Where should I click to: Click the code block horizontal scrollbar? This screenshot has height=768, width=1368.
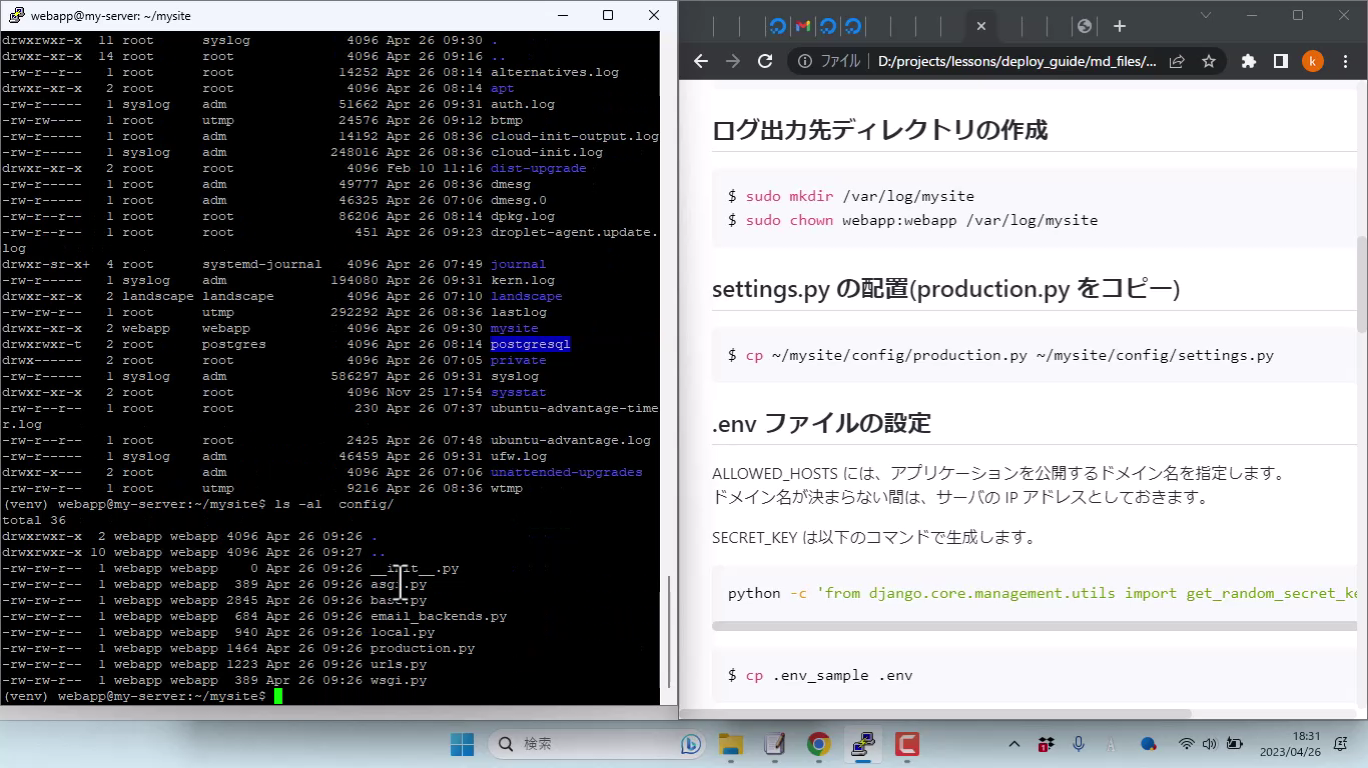[1033, 626]
